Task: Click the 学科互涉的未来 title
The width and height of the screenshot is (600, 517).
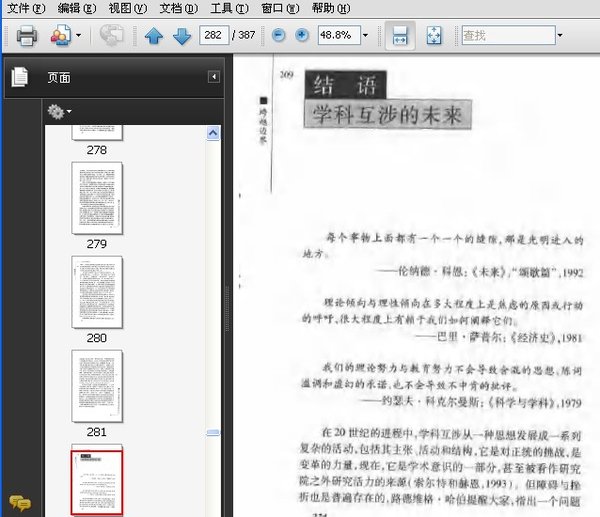Action: [x=388, y=114]
